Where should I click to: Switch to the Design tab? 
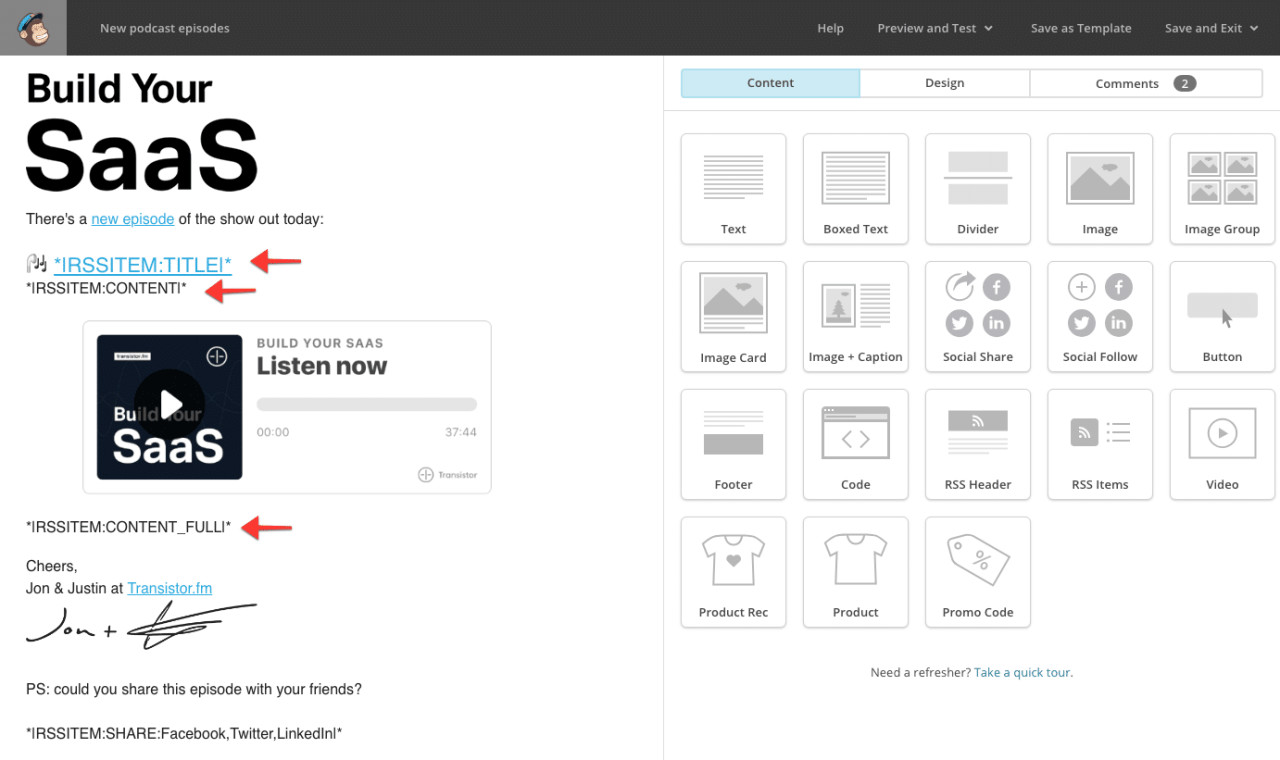[944, 83]
